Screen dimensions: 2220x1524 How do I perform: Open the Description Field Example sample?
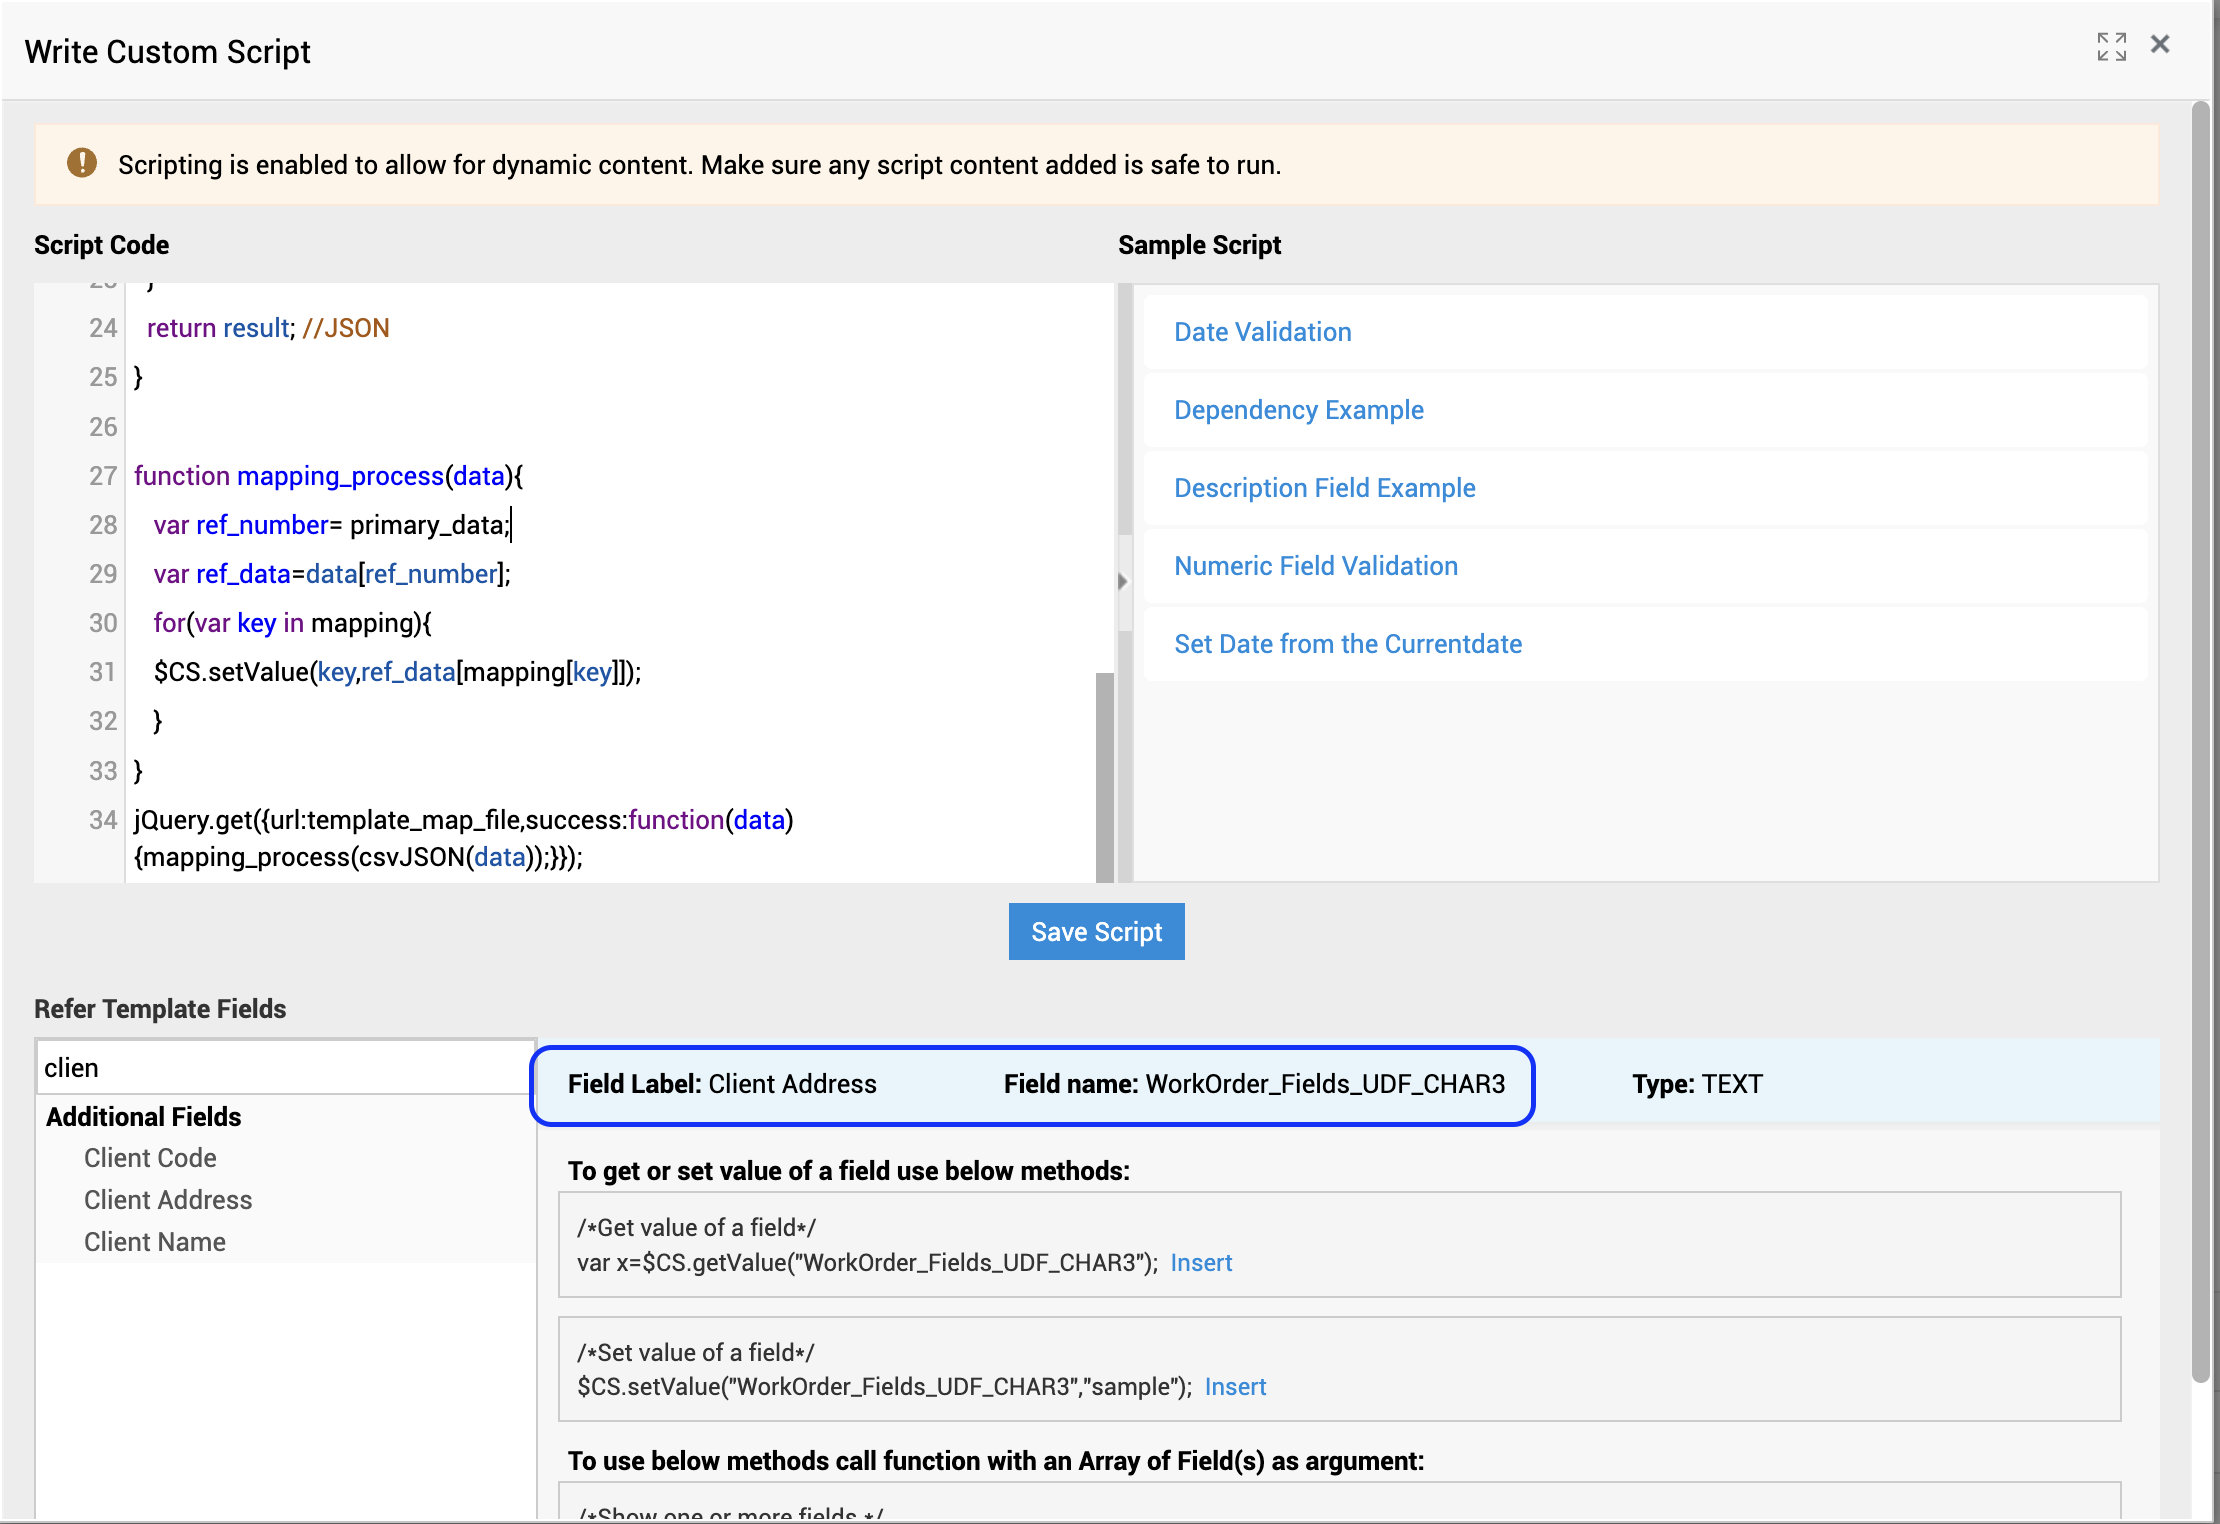point(1324,488)
